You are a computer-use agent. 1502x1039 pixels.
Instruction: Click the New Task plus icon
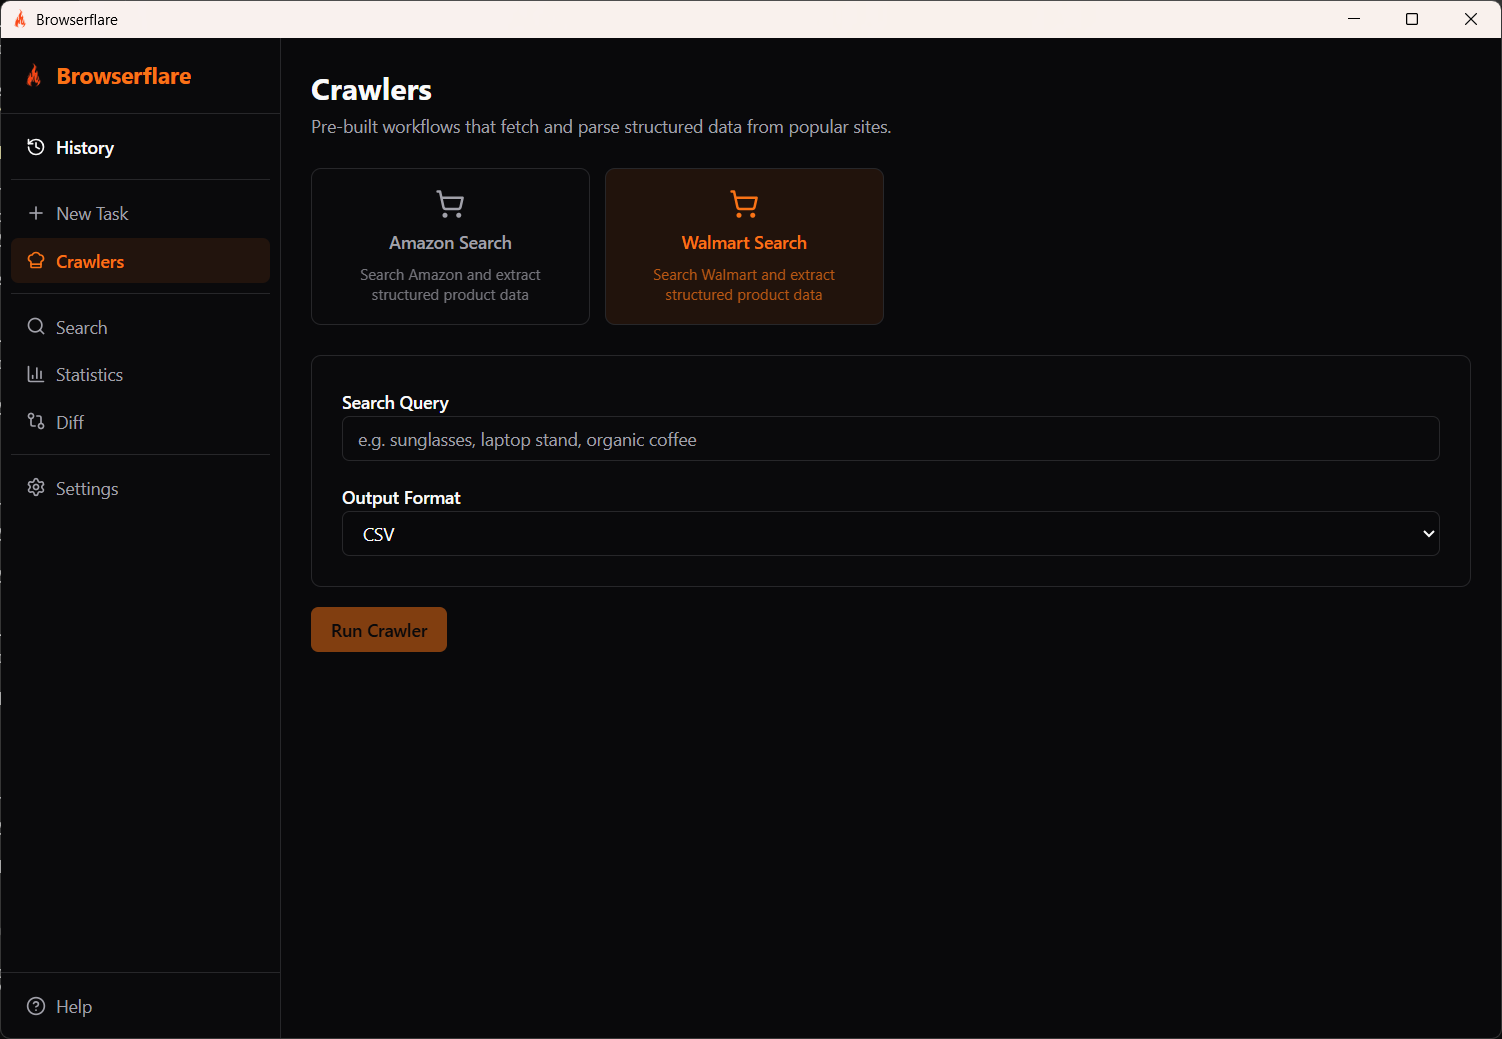36,213
